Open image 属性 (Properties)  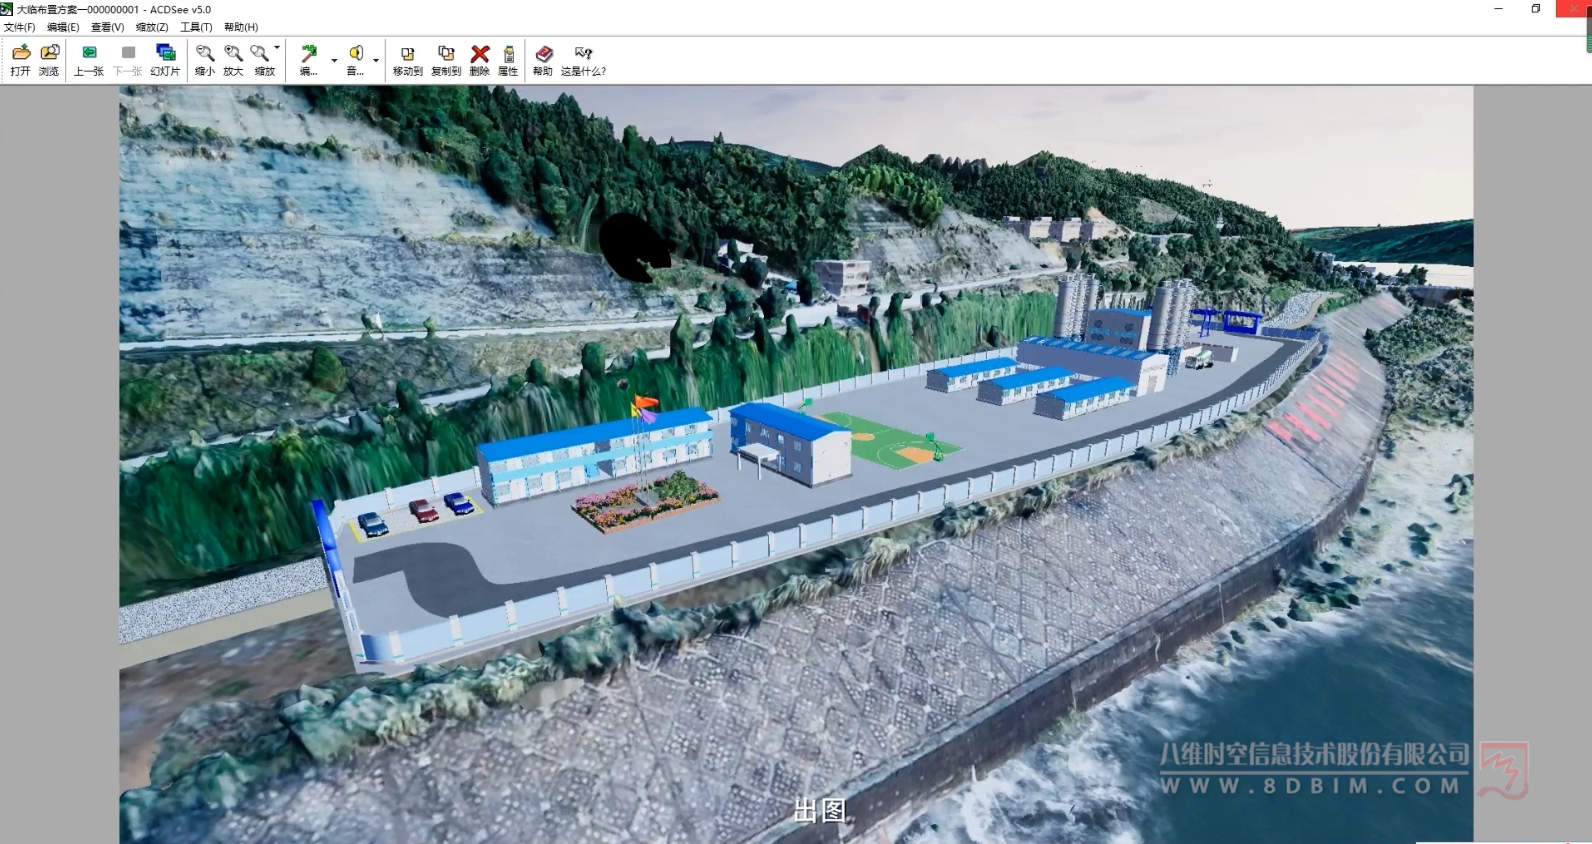coord(508,59)
